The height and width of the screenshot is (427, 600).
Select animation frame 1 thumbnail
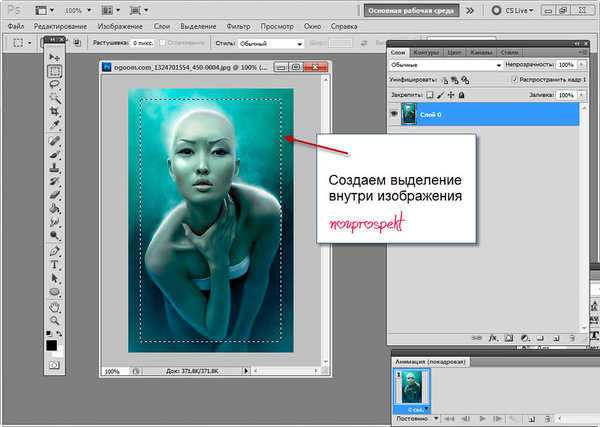click(x=412, y=387)
